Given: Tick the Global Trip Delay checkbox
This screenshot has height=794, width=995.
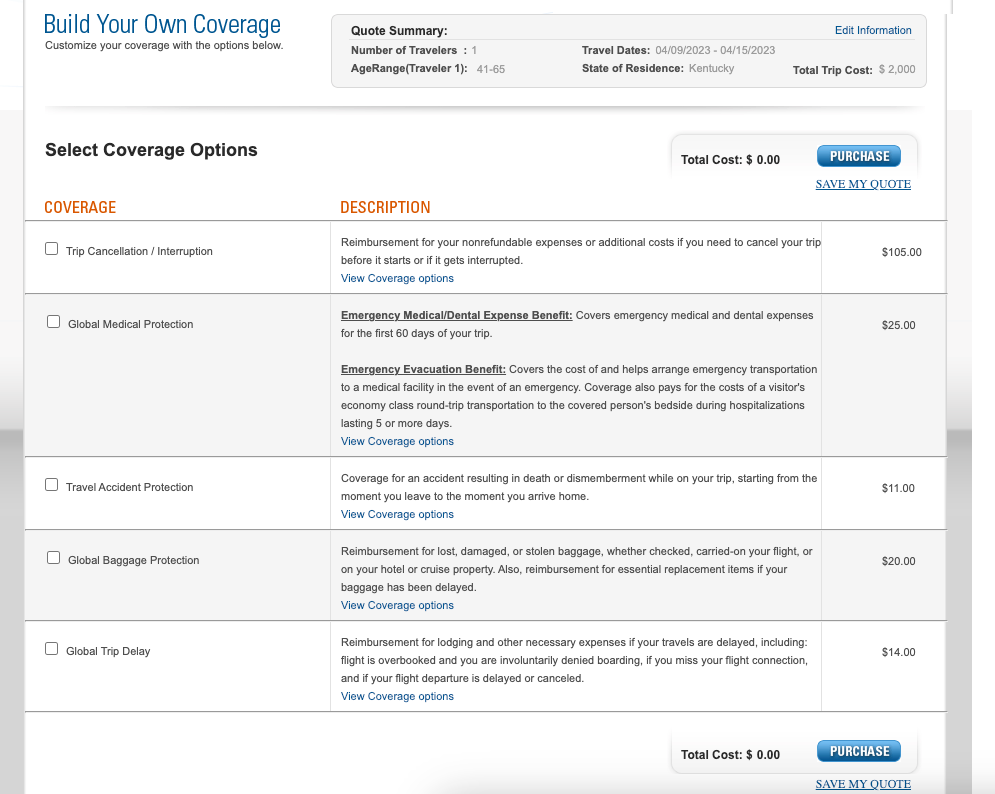Looking at the screenshot, I should click(51, 648).
